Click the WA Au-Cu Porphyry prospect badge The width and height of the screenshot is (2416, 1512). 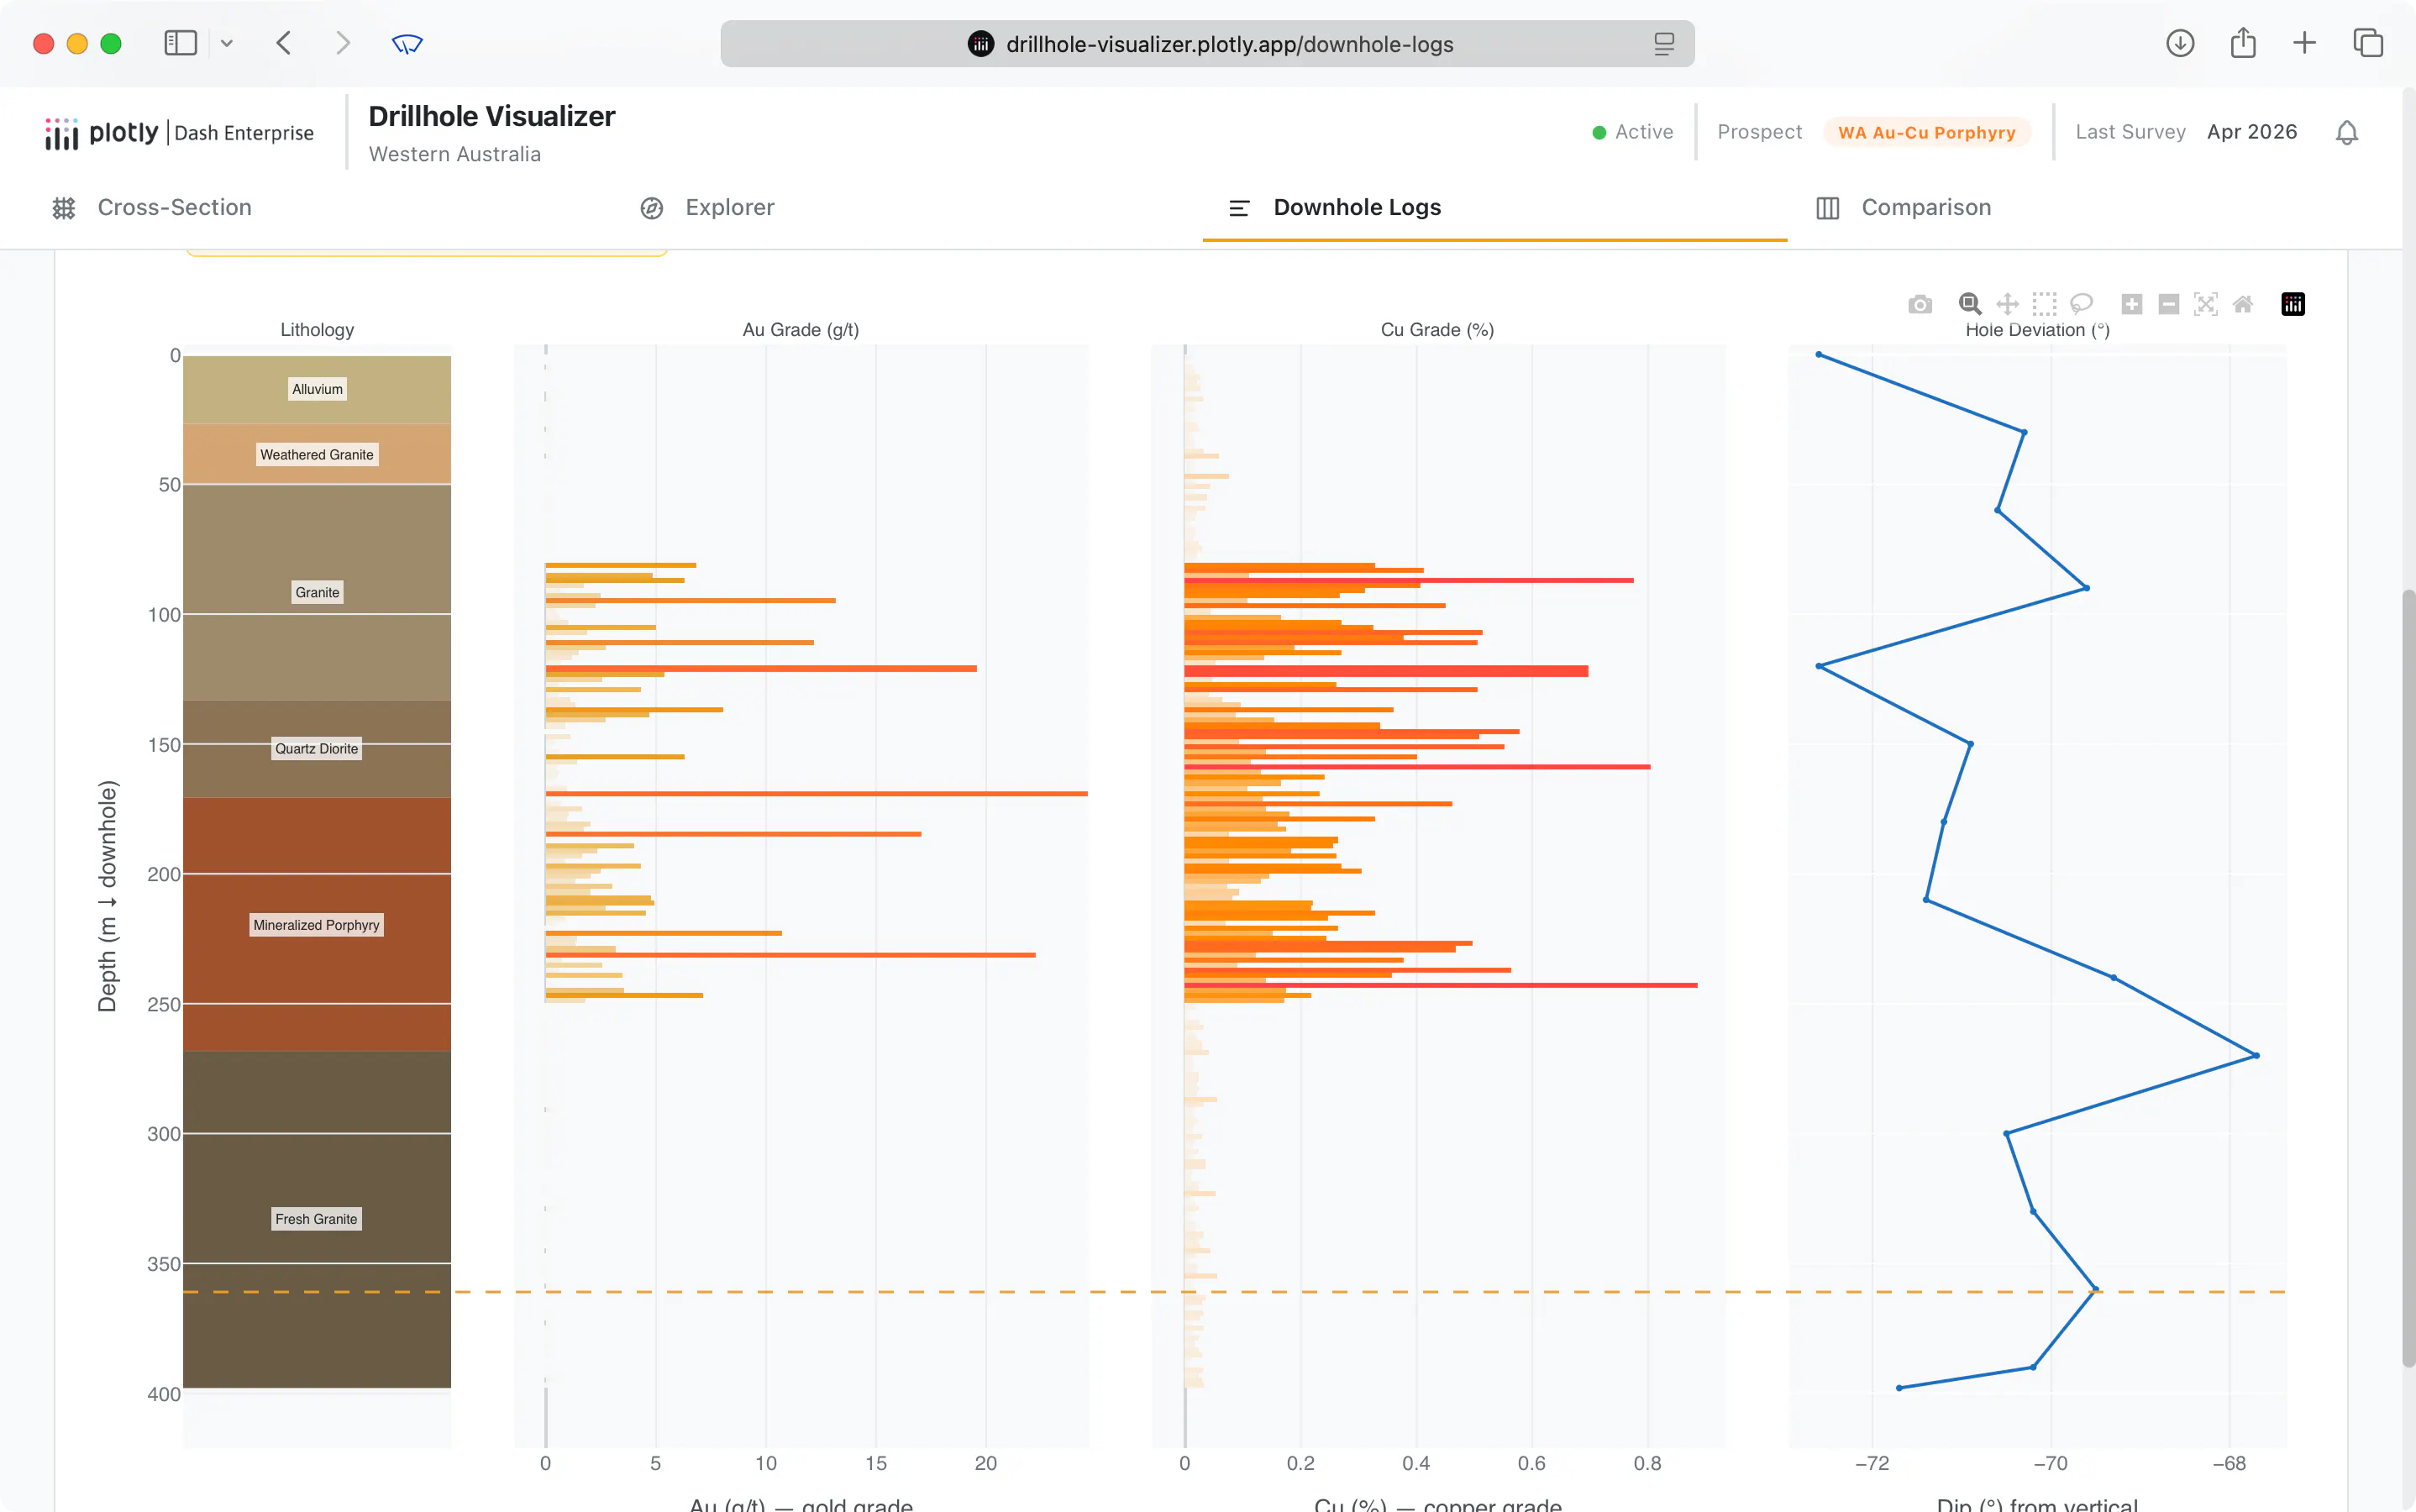tap(1926, 132)
